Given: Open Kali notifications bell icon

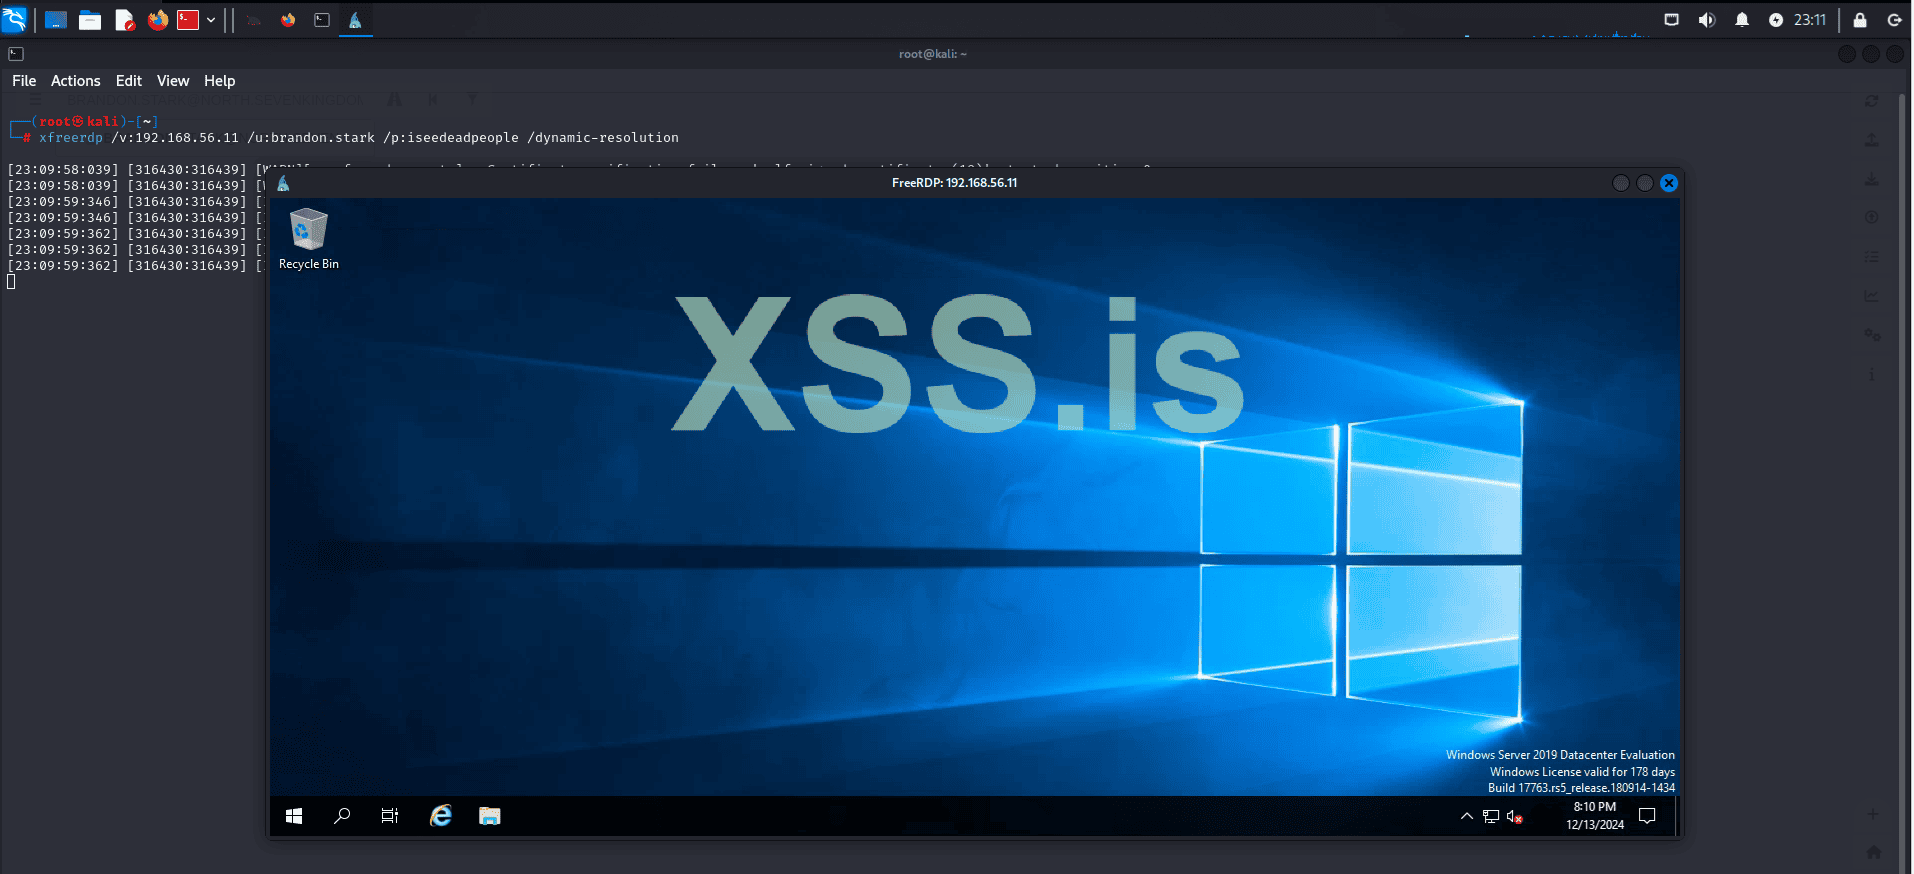Looking at the screenshot, I should 1742,20.
